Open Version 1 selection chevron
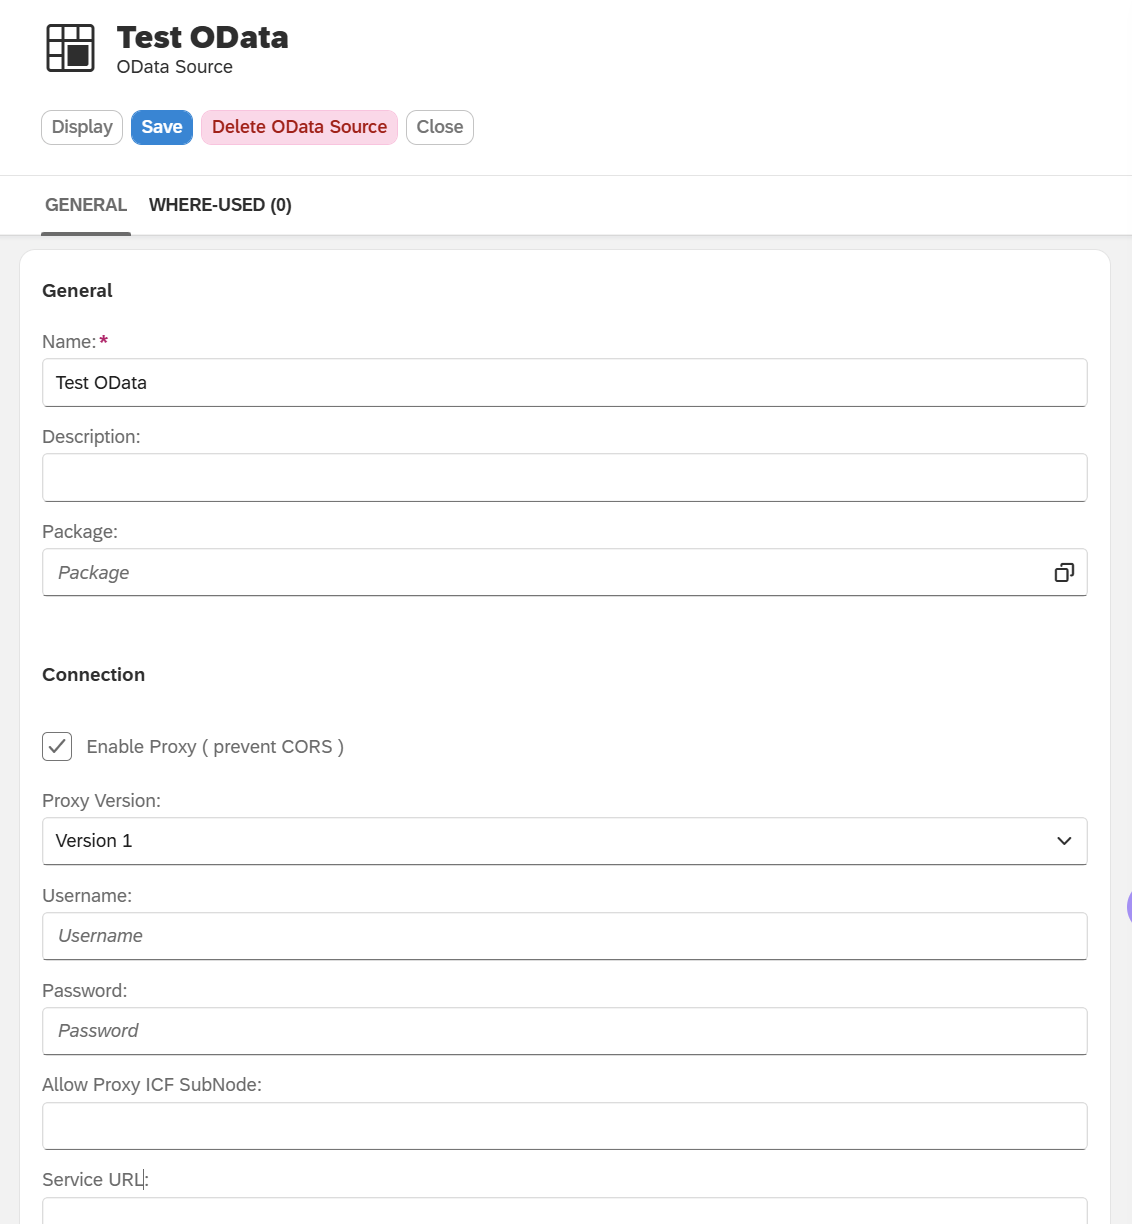This screenshot has height=1224, width=1132. coord(1063,841)
